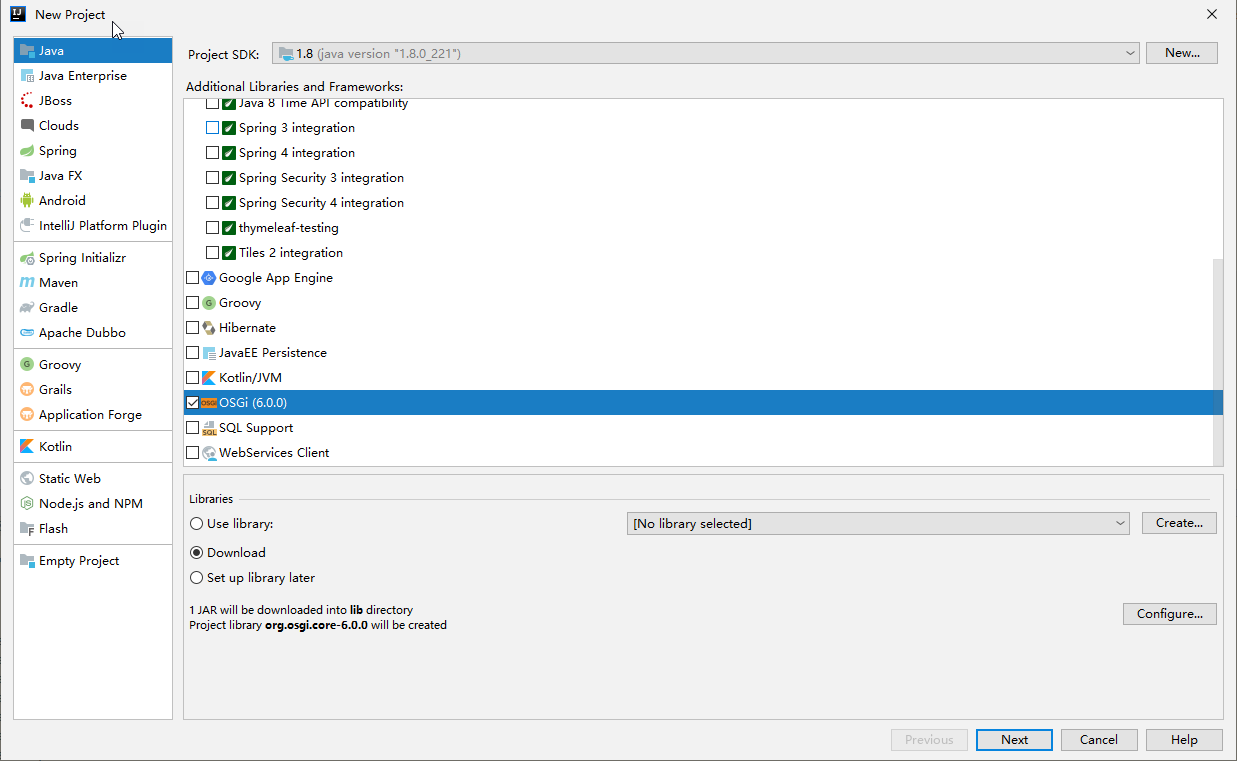Select the Download radio button
The width and height of the screenshot is (1237, 761).
[x=196, y=553]
